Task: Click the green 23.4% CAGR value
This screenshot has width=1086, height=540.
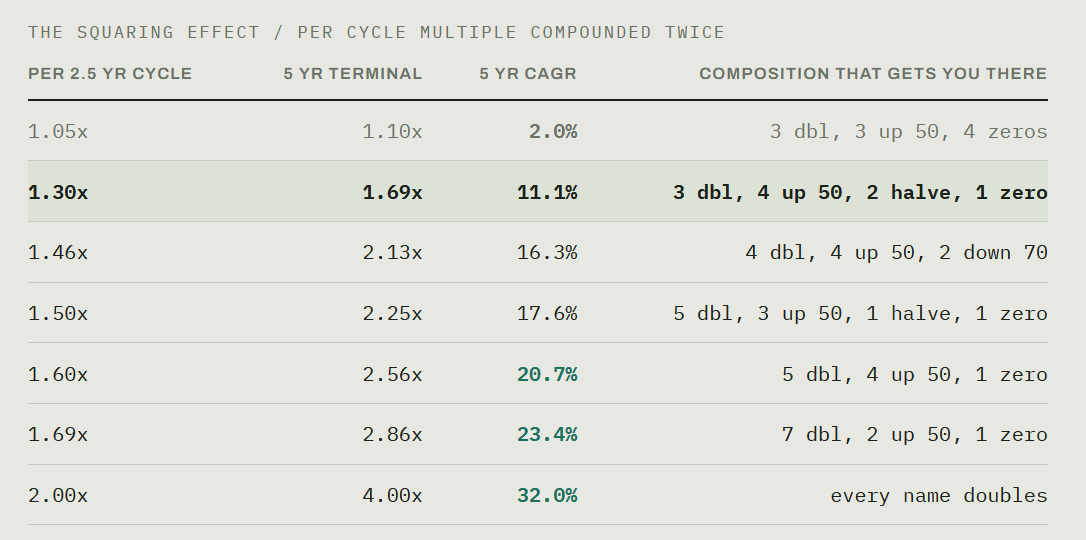Action: (547, 435)
